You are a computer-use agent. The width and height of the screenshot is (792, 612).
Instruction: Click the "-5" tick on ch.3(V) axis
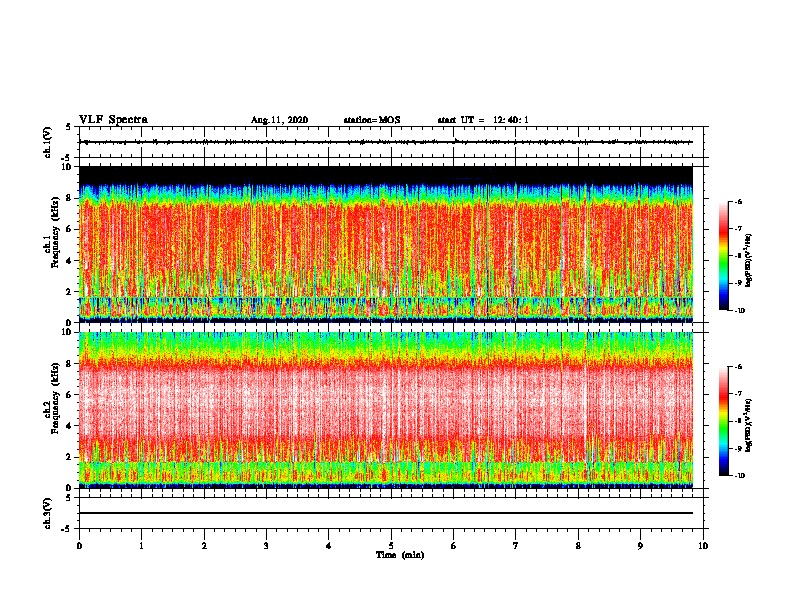[67, 529]
